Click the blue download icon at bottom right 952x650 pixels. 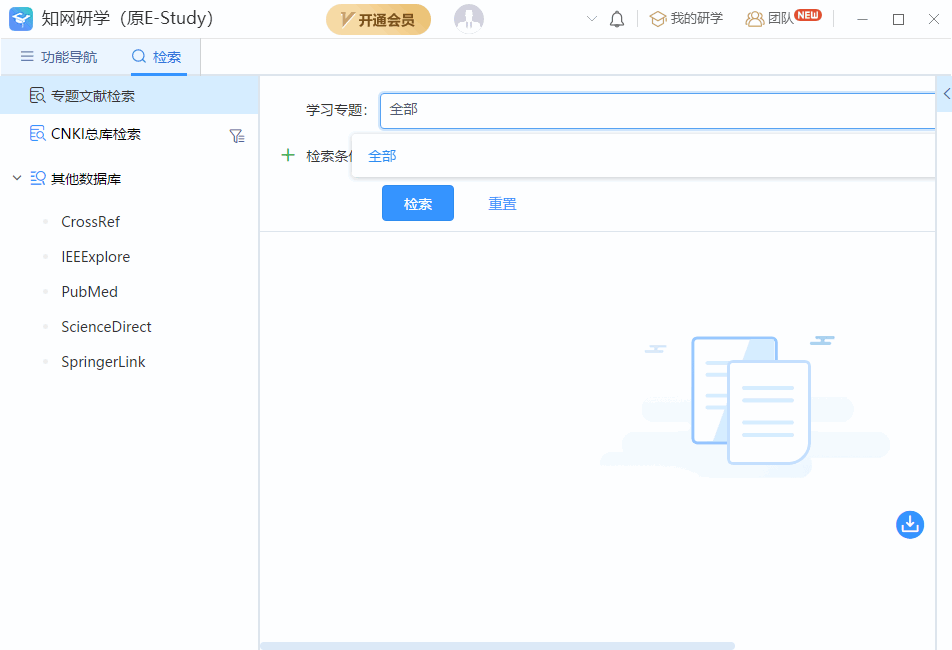click(909, 524)
